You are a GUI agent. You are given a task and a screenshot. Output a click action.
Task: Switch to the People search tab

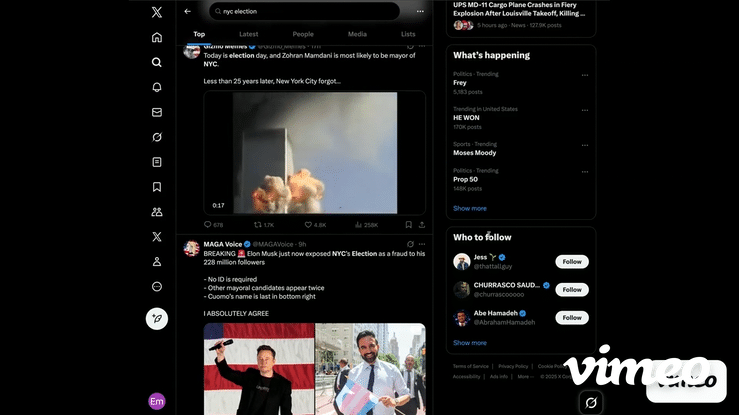coord(303,34)
